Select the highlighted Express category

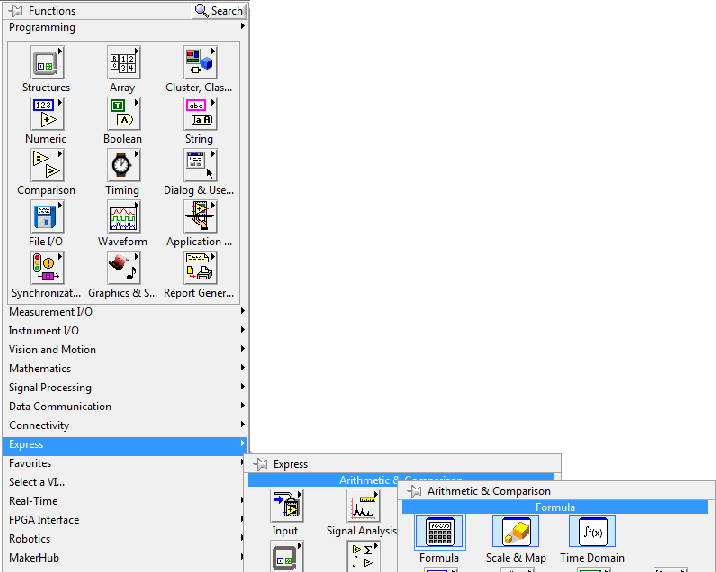coord(126,445)
